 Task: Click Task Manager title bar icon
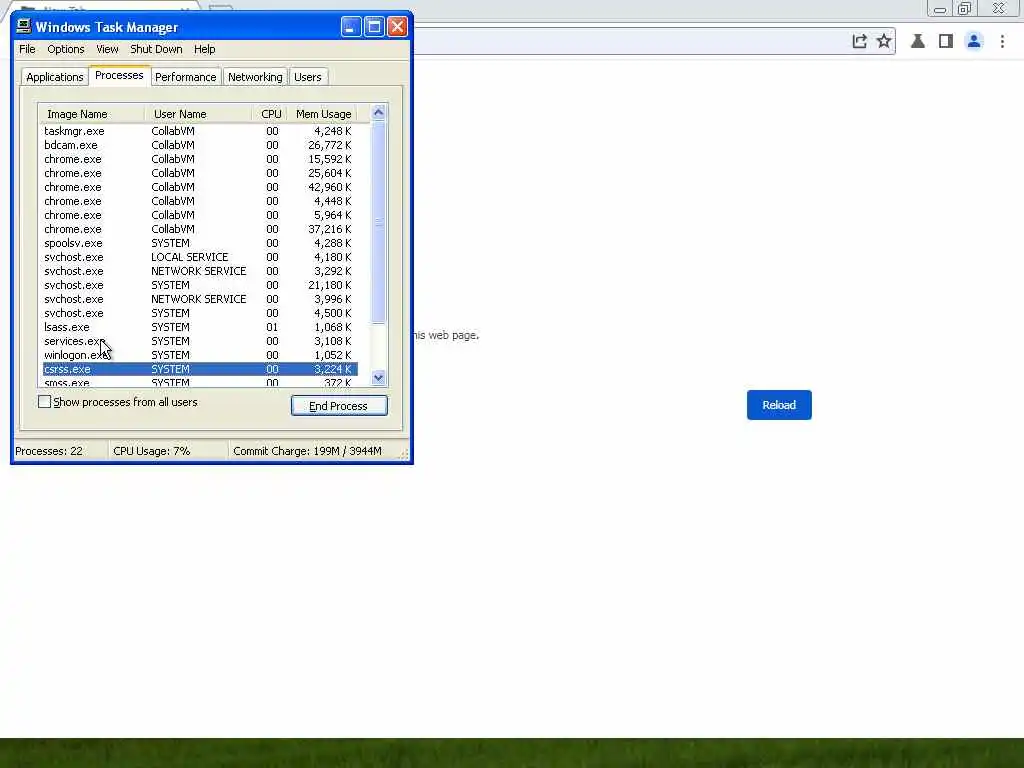tap(24, 26)
